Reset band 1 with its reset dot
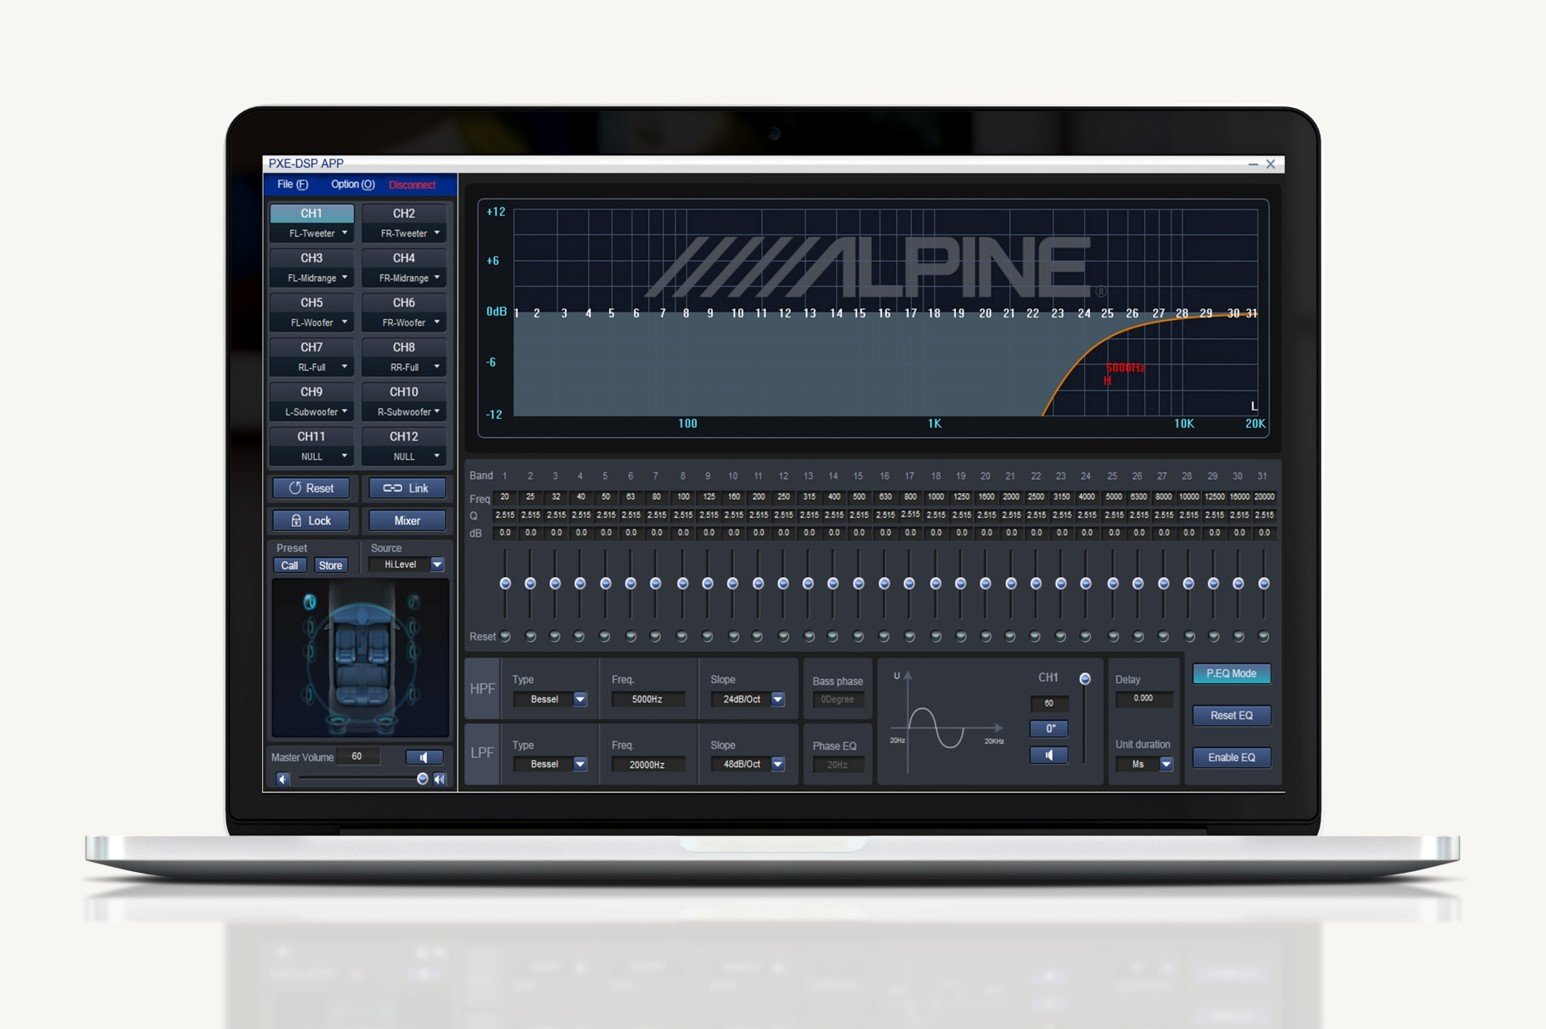 click(x=505, y=636)
